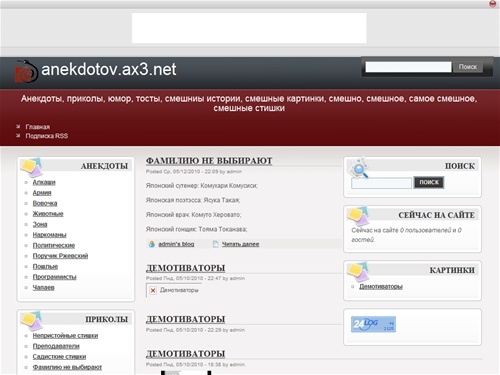Open Фамилию не выбирают sidebar link

67,367
